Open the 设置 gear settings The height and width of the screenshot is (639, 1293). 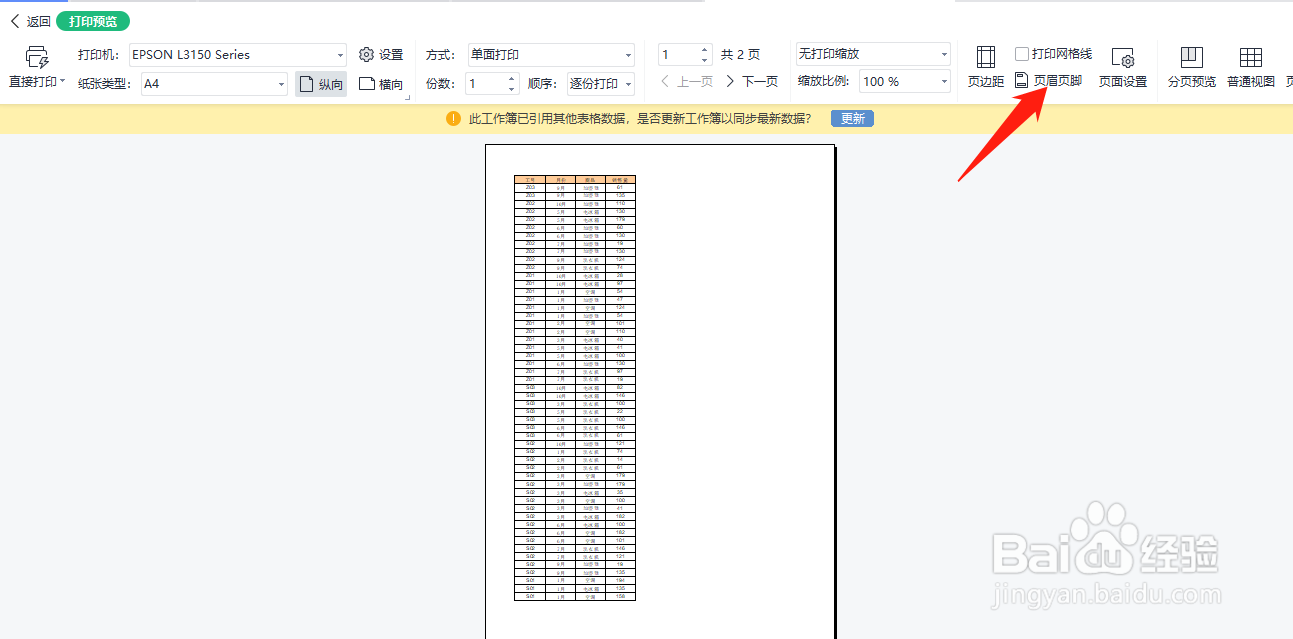coord(381,54)
